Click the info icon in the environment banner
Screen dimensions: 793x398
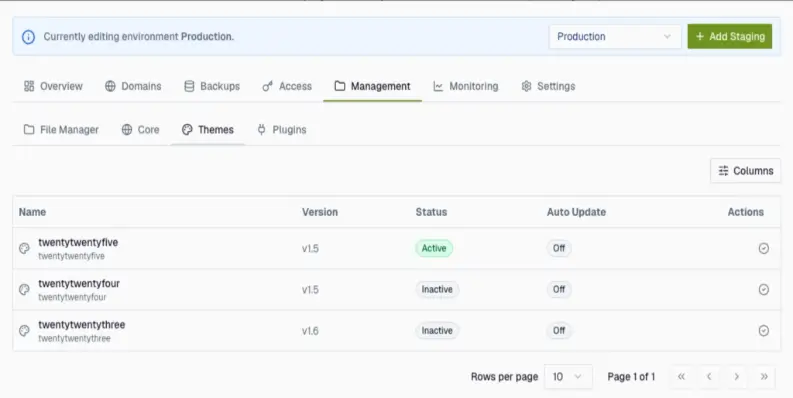(x=28, y=37)
